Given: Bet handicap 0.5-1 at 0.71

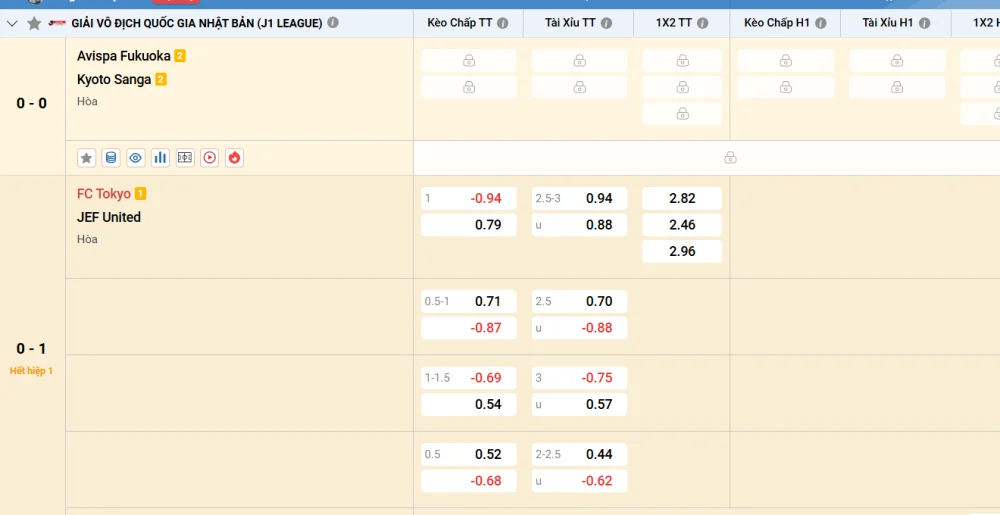Looking at the screenshot, I should (469, 301).
